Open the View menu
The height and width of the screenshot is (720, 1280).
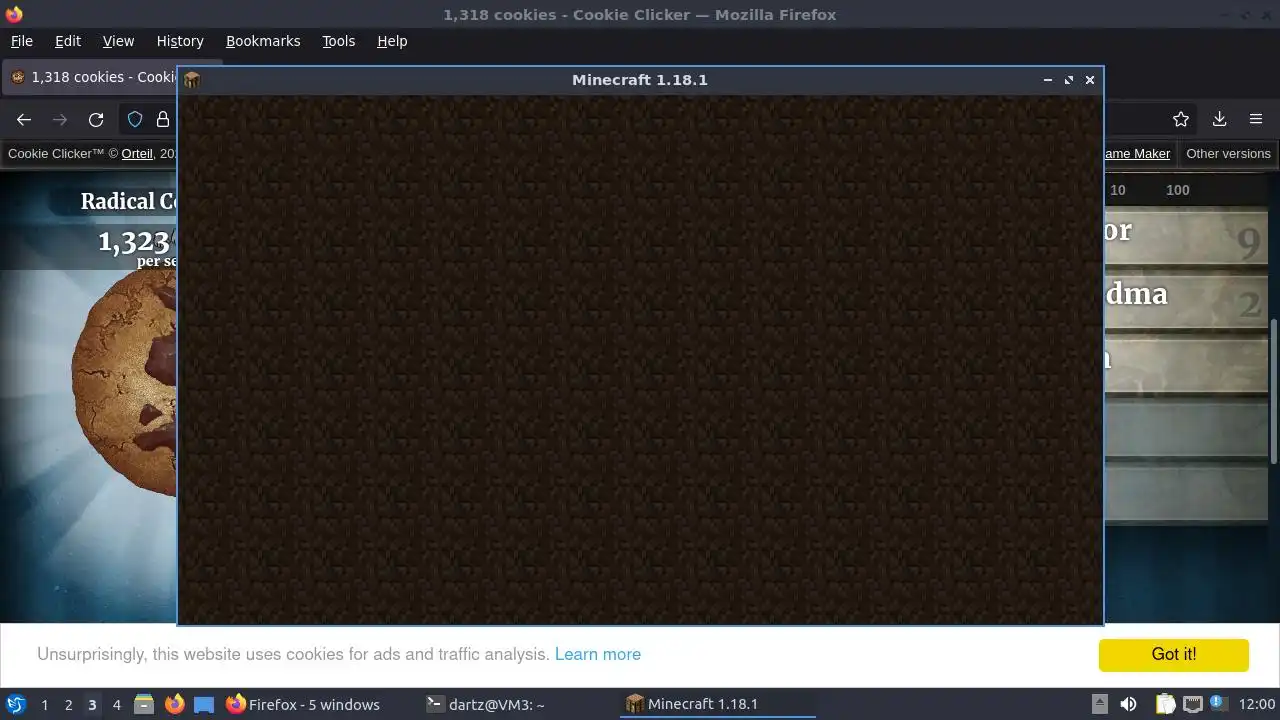[x=118, y=41]
